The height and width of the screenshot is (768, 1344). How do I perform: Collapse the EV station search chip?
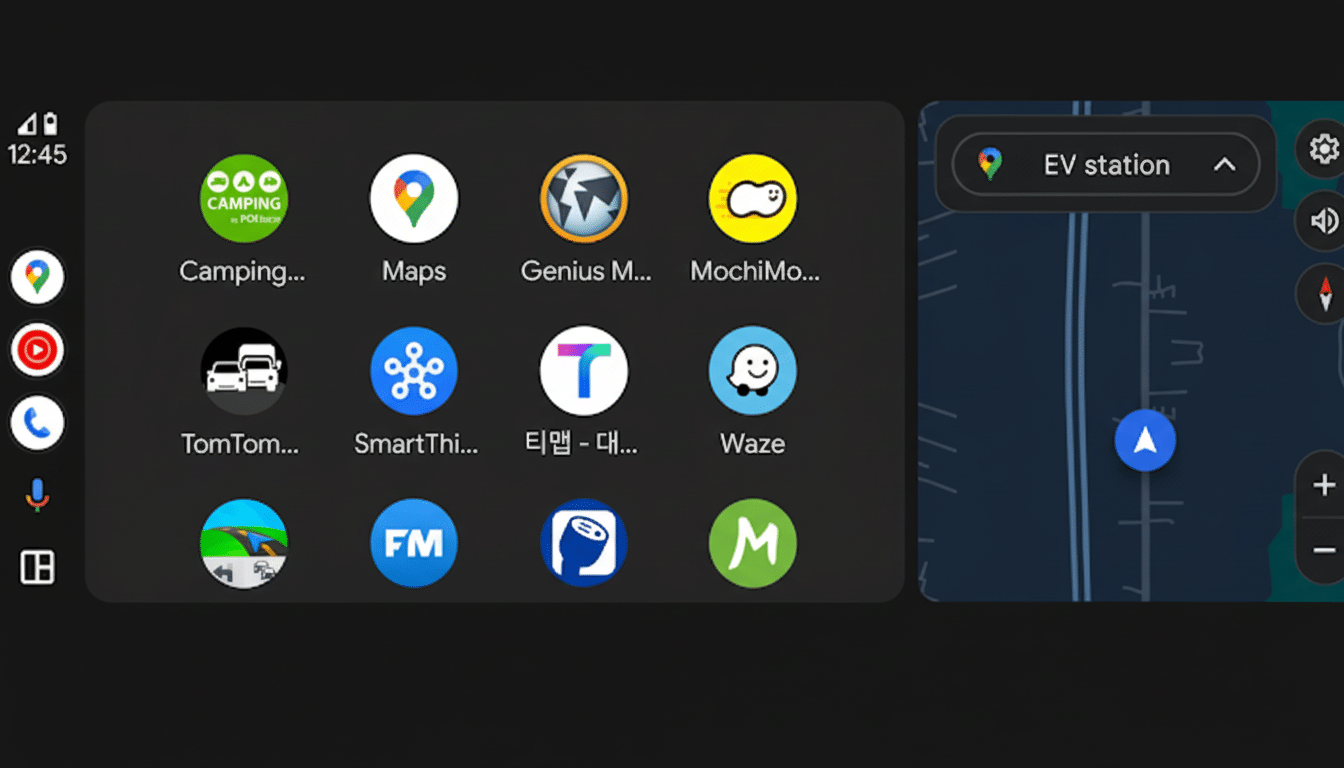coord(1224,164)
